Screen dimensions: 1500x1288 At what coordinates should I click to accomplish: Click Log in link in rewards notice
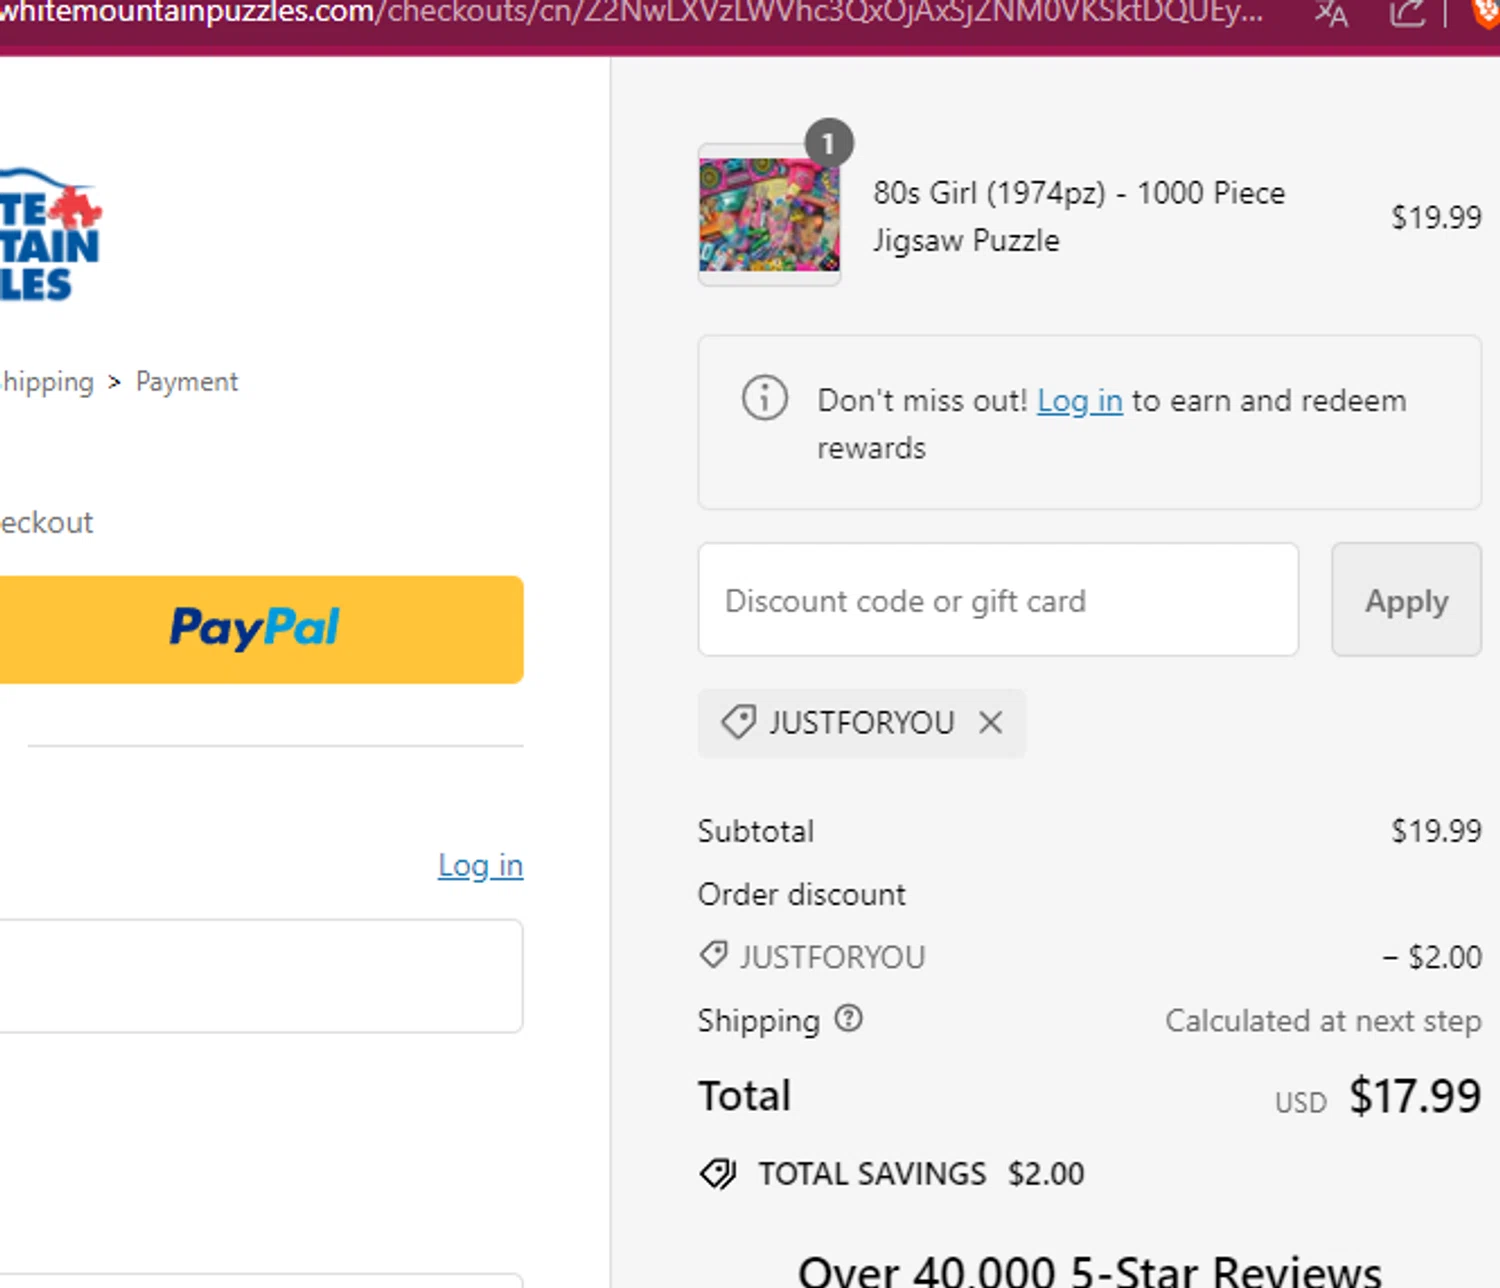(x=1079, y=401)
